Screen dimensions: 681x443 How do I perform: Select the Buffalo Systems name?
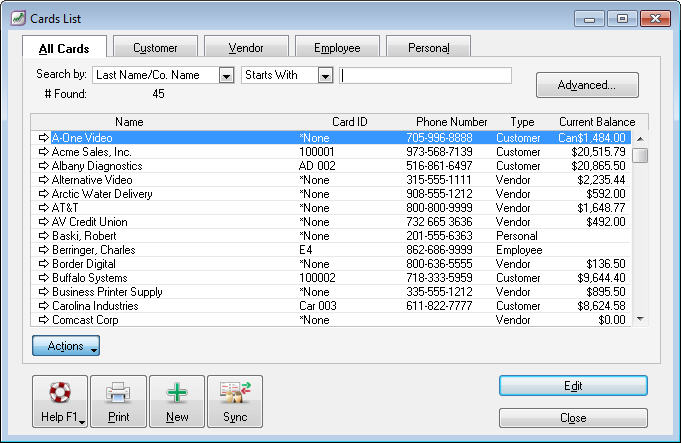[x=90, y=278]
